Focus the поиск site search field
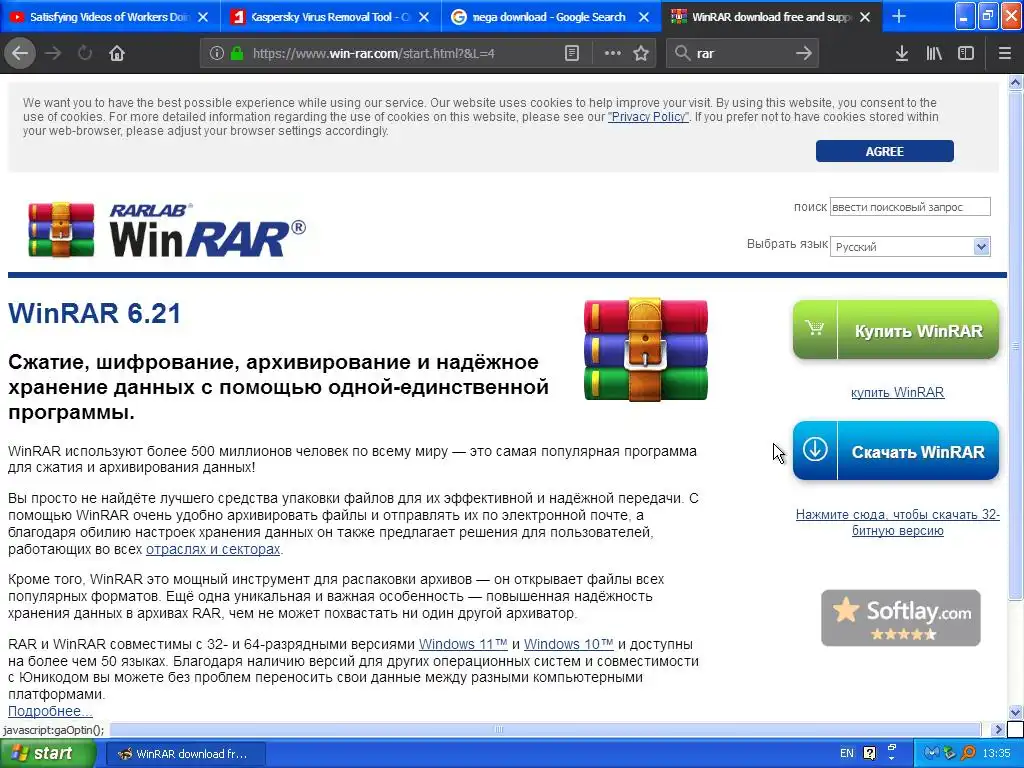This screenshot has width=1024, height=768. (x=910, y=206)
